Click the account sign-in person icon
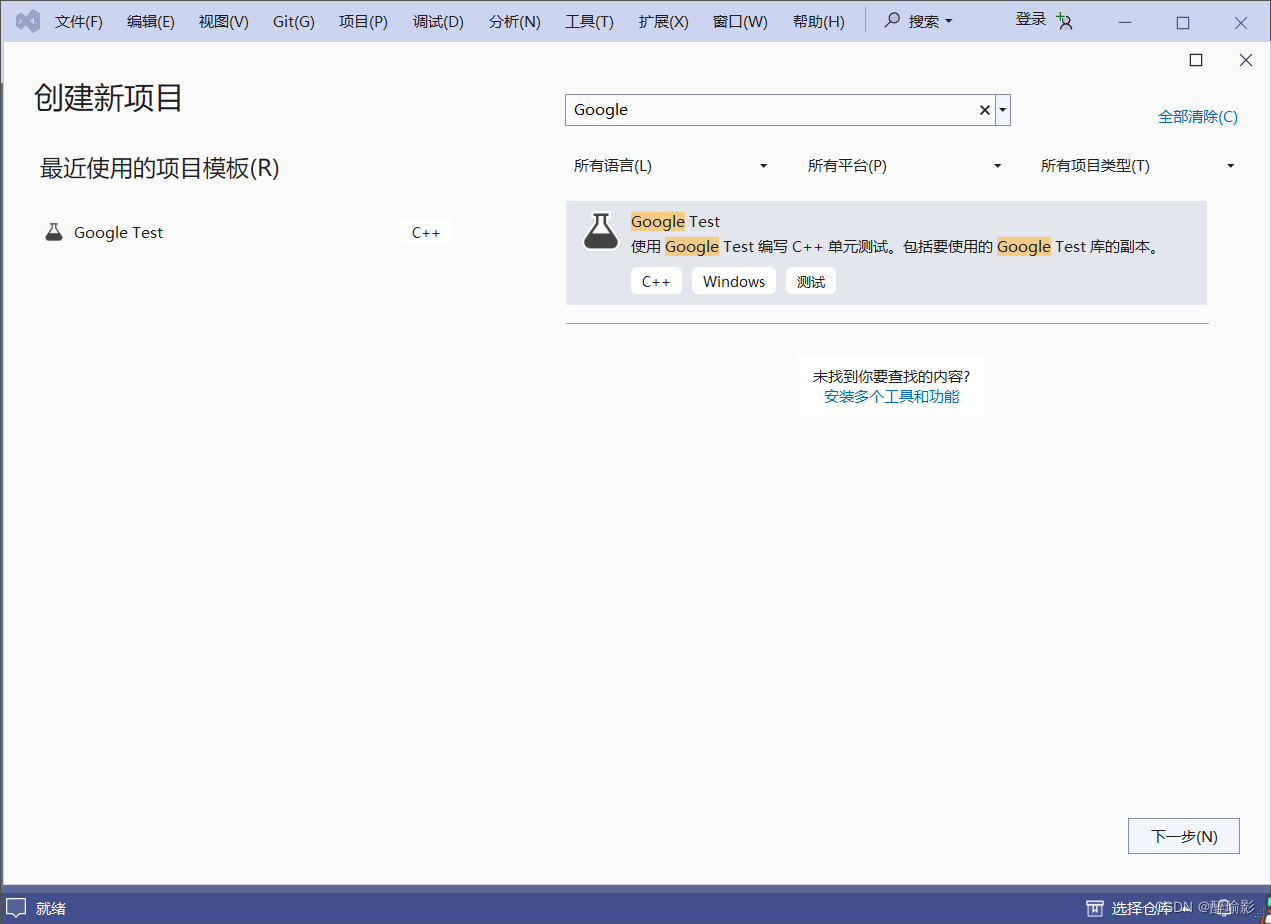1271x924 pixels. (1064, 22)
